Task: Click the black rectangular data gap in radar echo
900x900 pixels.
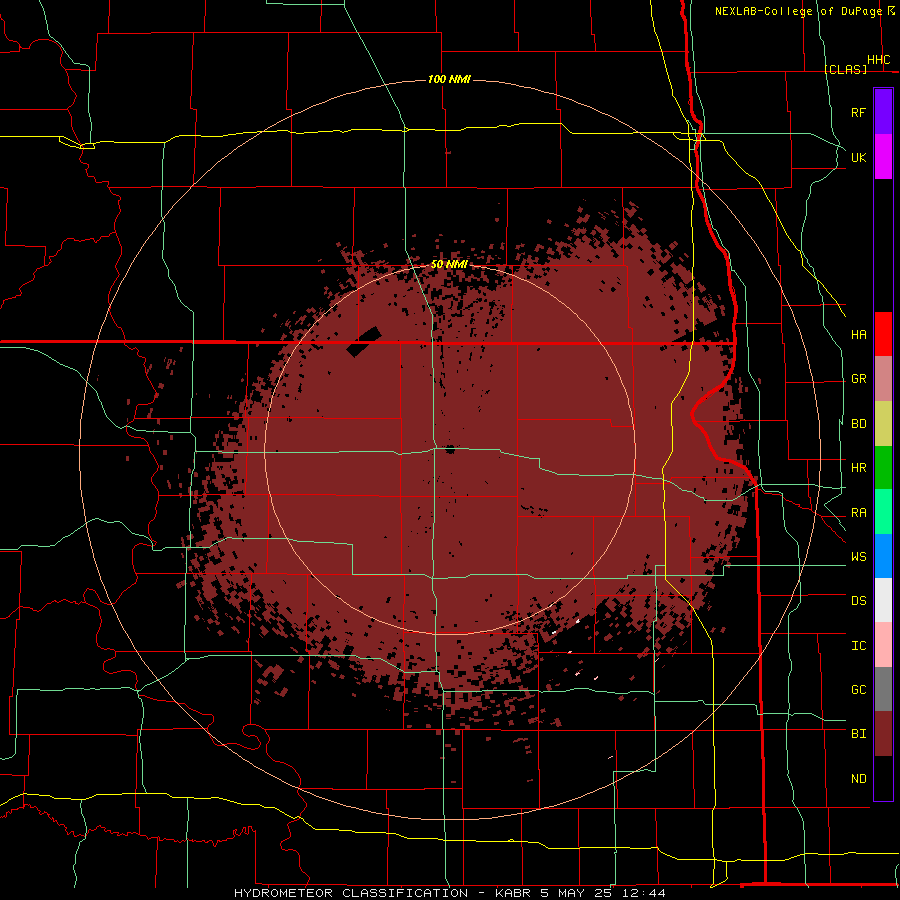Action: pos(364,342)
